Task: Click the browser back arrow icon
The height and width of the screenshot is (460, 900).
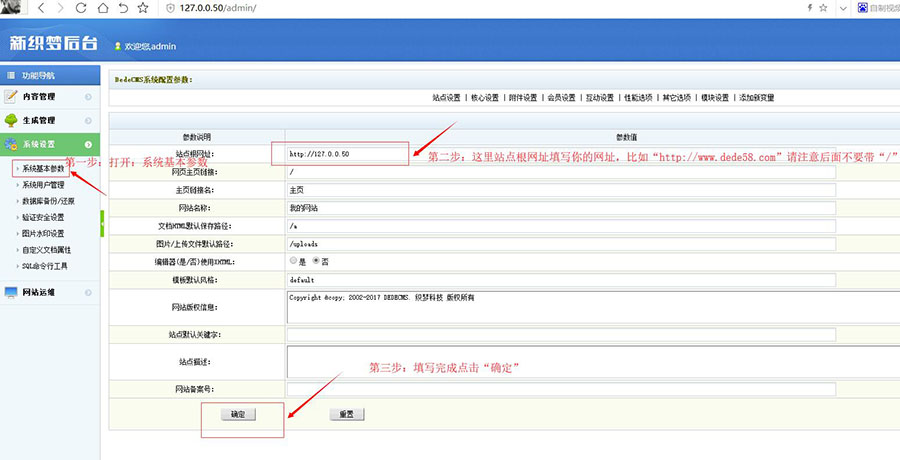Action: pyautogui.click(x=41, y=8)
